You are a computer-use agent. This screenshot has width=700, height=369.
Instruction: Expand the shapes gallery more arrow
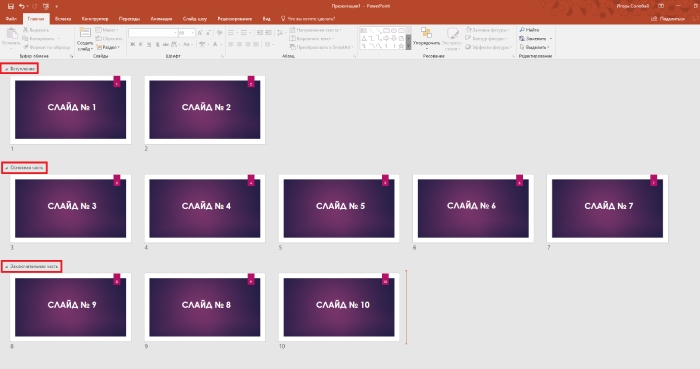point(408,47)
